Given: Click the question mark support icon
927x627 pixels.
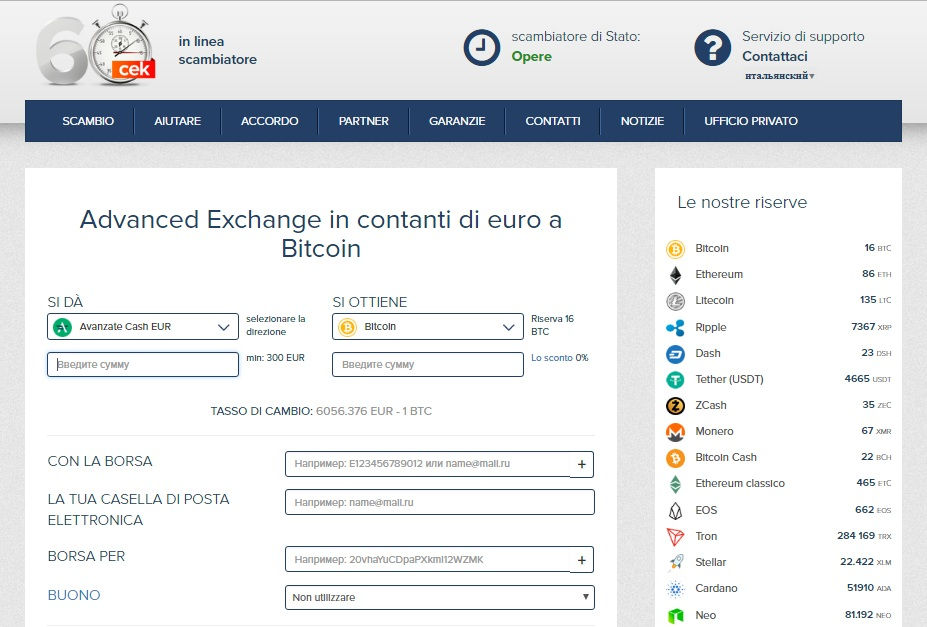Looking at the screenshot, I should [712, 47].
